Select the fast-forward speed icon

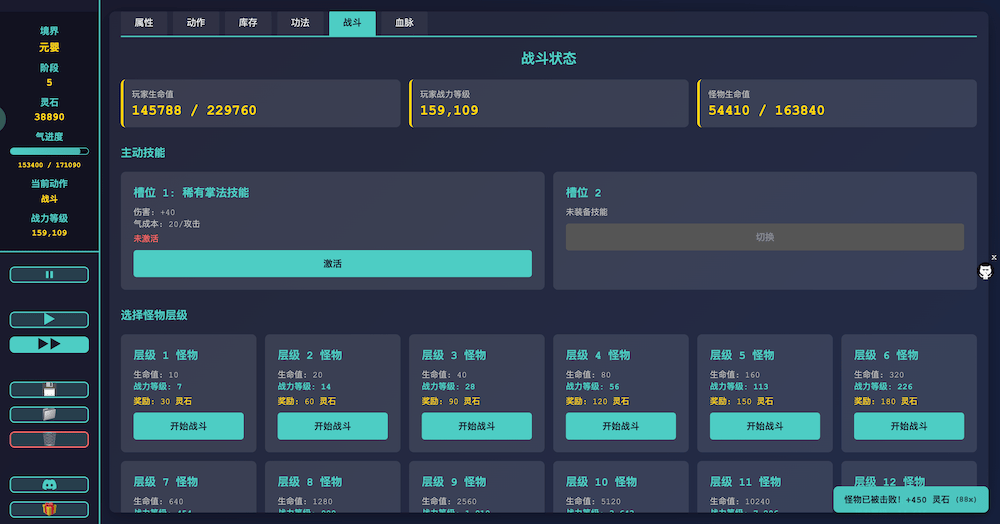tap(49, 344)
